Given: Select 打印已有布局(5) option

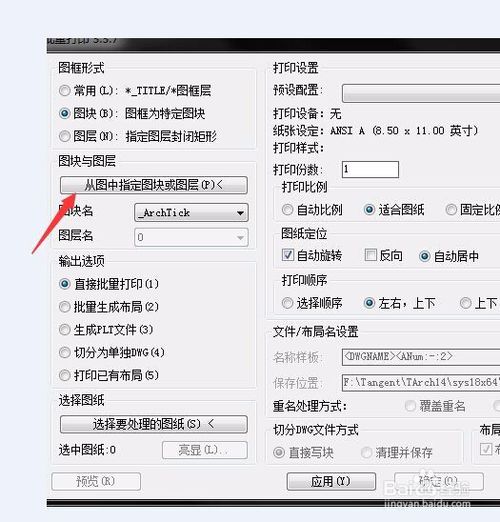Looking at the screenshot, I should point(64,375).
